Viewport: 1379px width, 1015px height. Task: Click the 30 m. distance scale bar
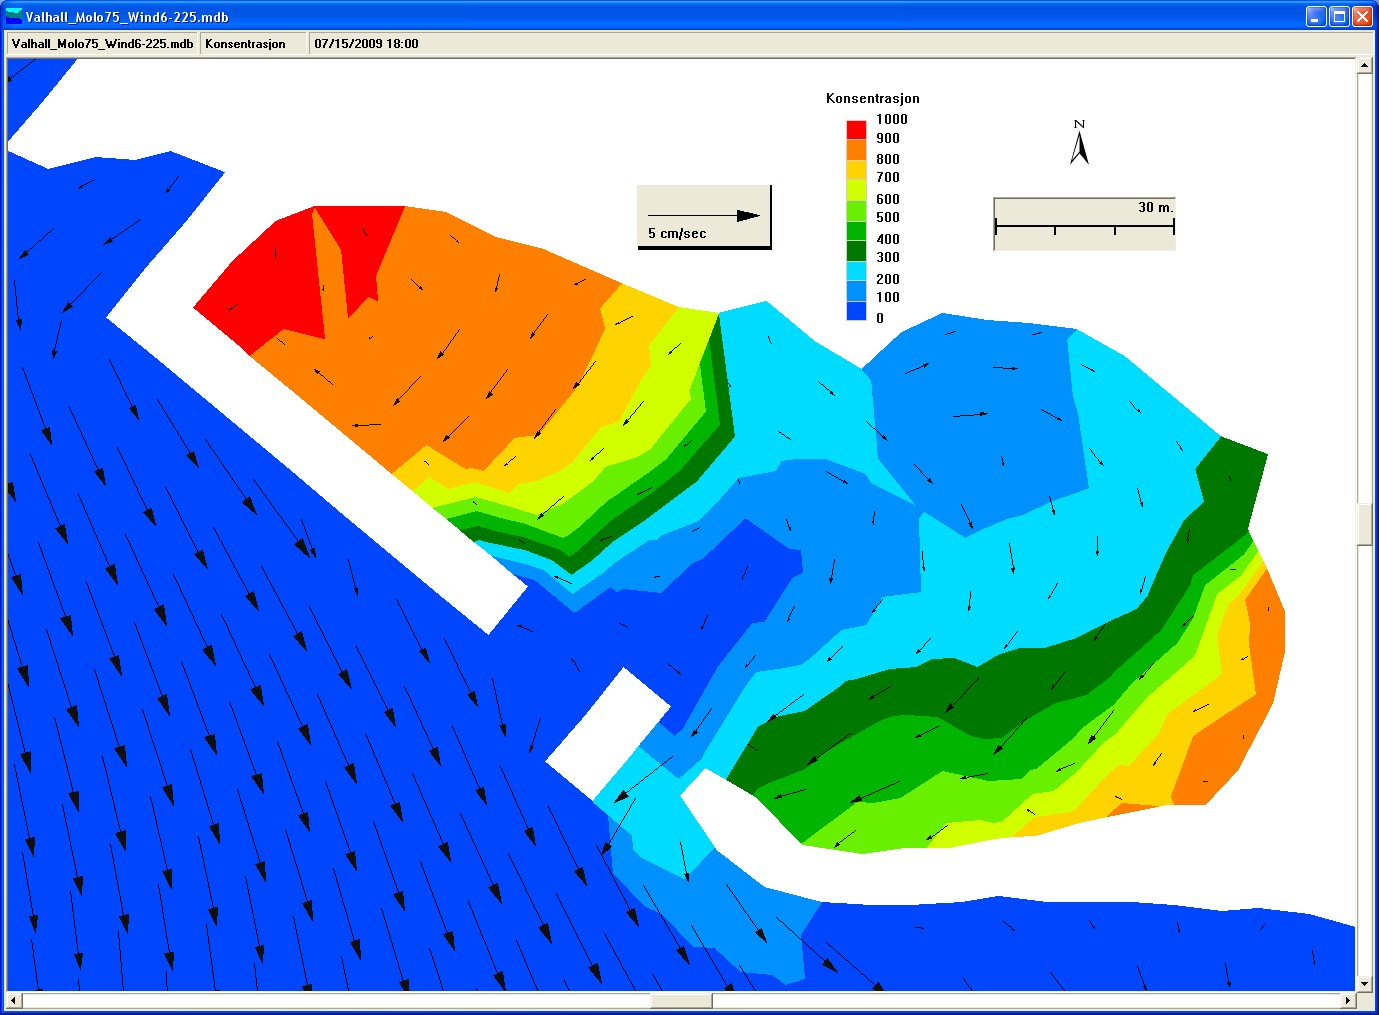pyautogui.click(x=1084, y=224)
